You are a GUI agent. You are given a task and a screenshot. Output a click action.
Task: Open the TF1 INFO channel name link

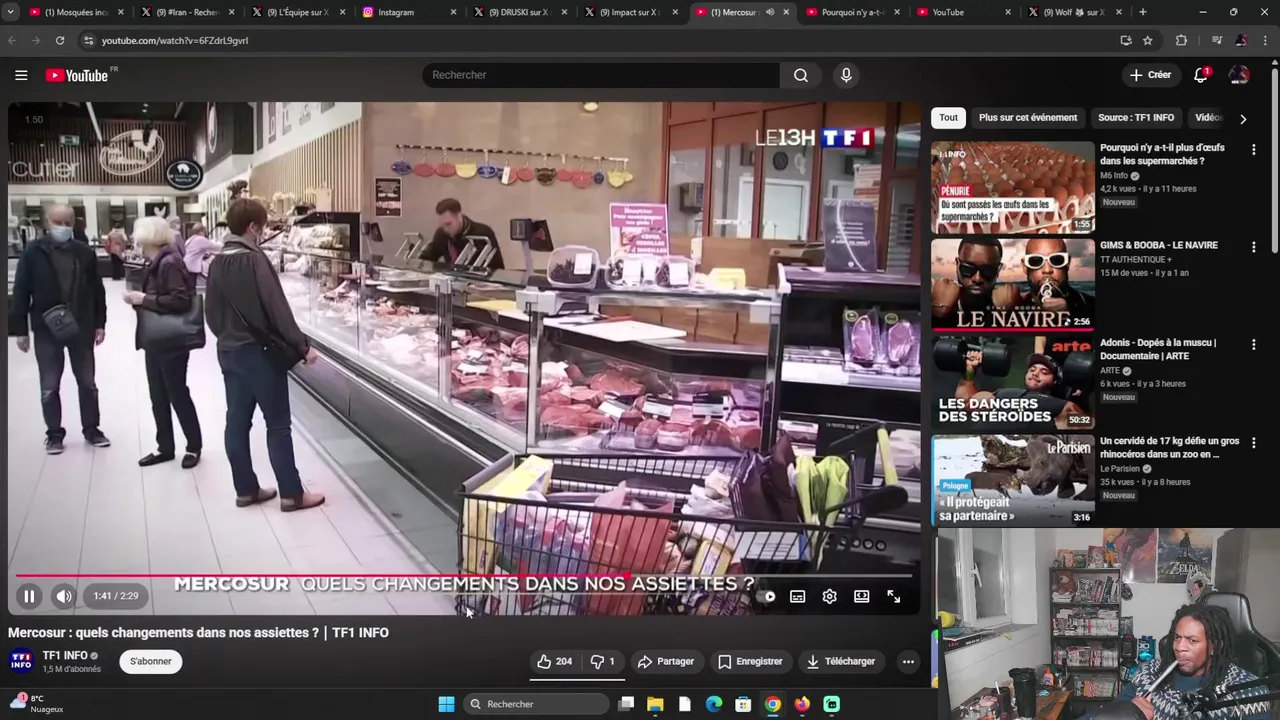pyautogui.click(x=65, y=655)
